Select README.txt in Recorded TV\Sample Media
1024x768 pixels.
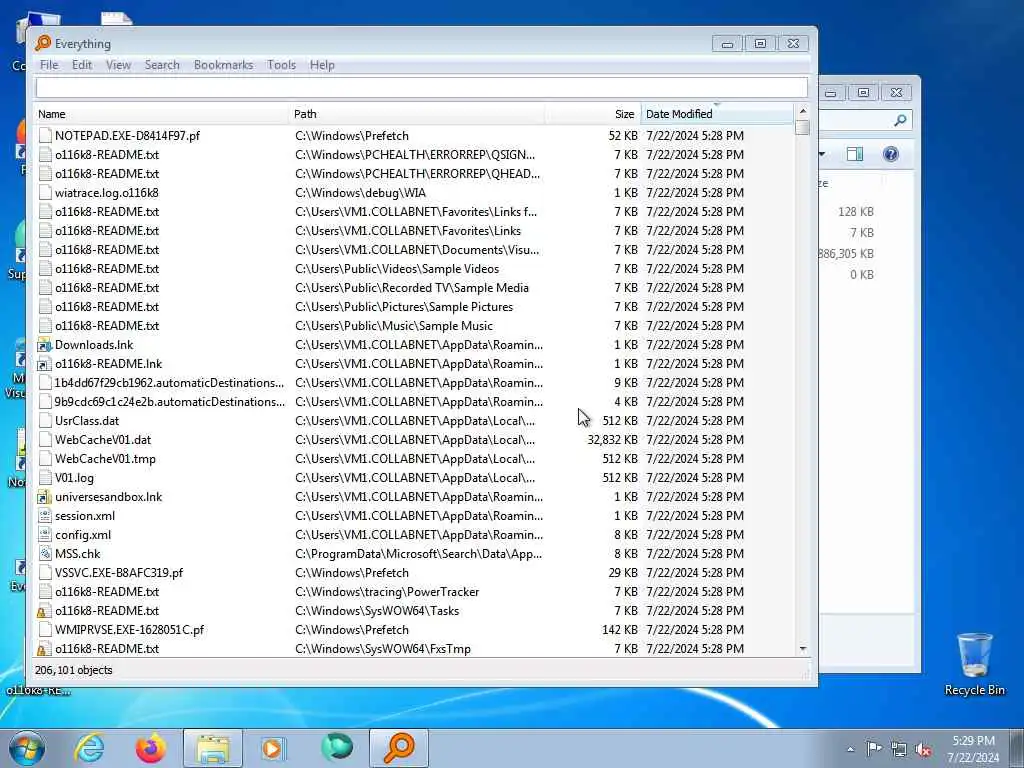[x=106, y=287]
